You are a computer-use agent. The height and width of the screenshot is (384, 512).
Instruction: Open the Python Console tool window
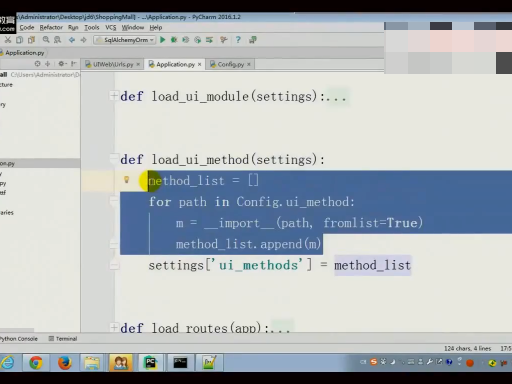19,339
